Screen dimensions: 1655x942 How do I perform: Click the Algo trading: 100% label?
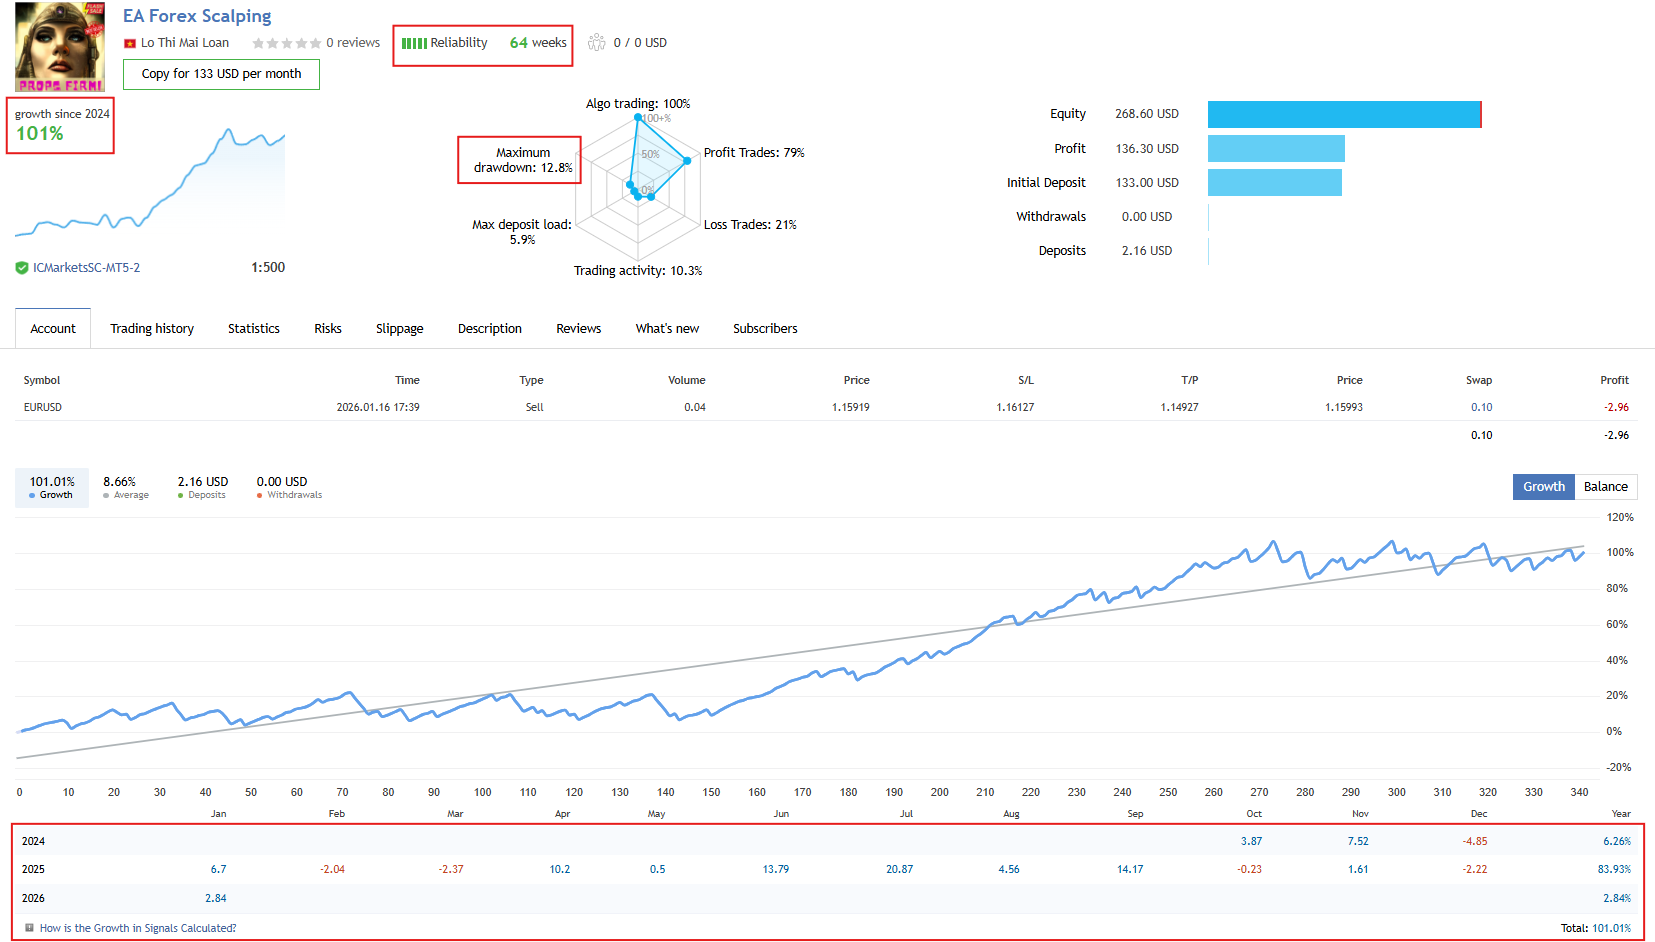[638, 104]
